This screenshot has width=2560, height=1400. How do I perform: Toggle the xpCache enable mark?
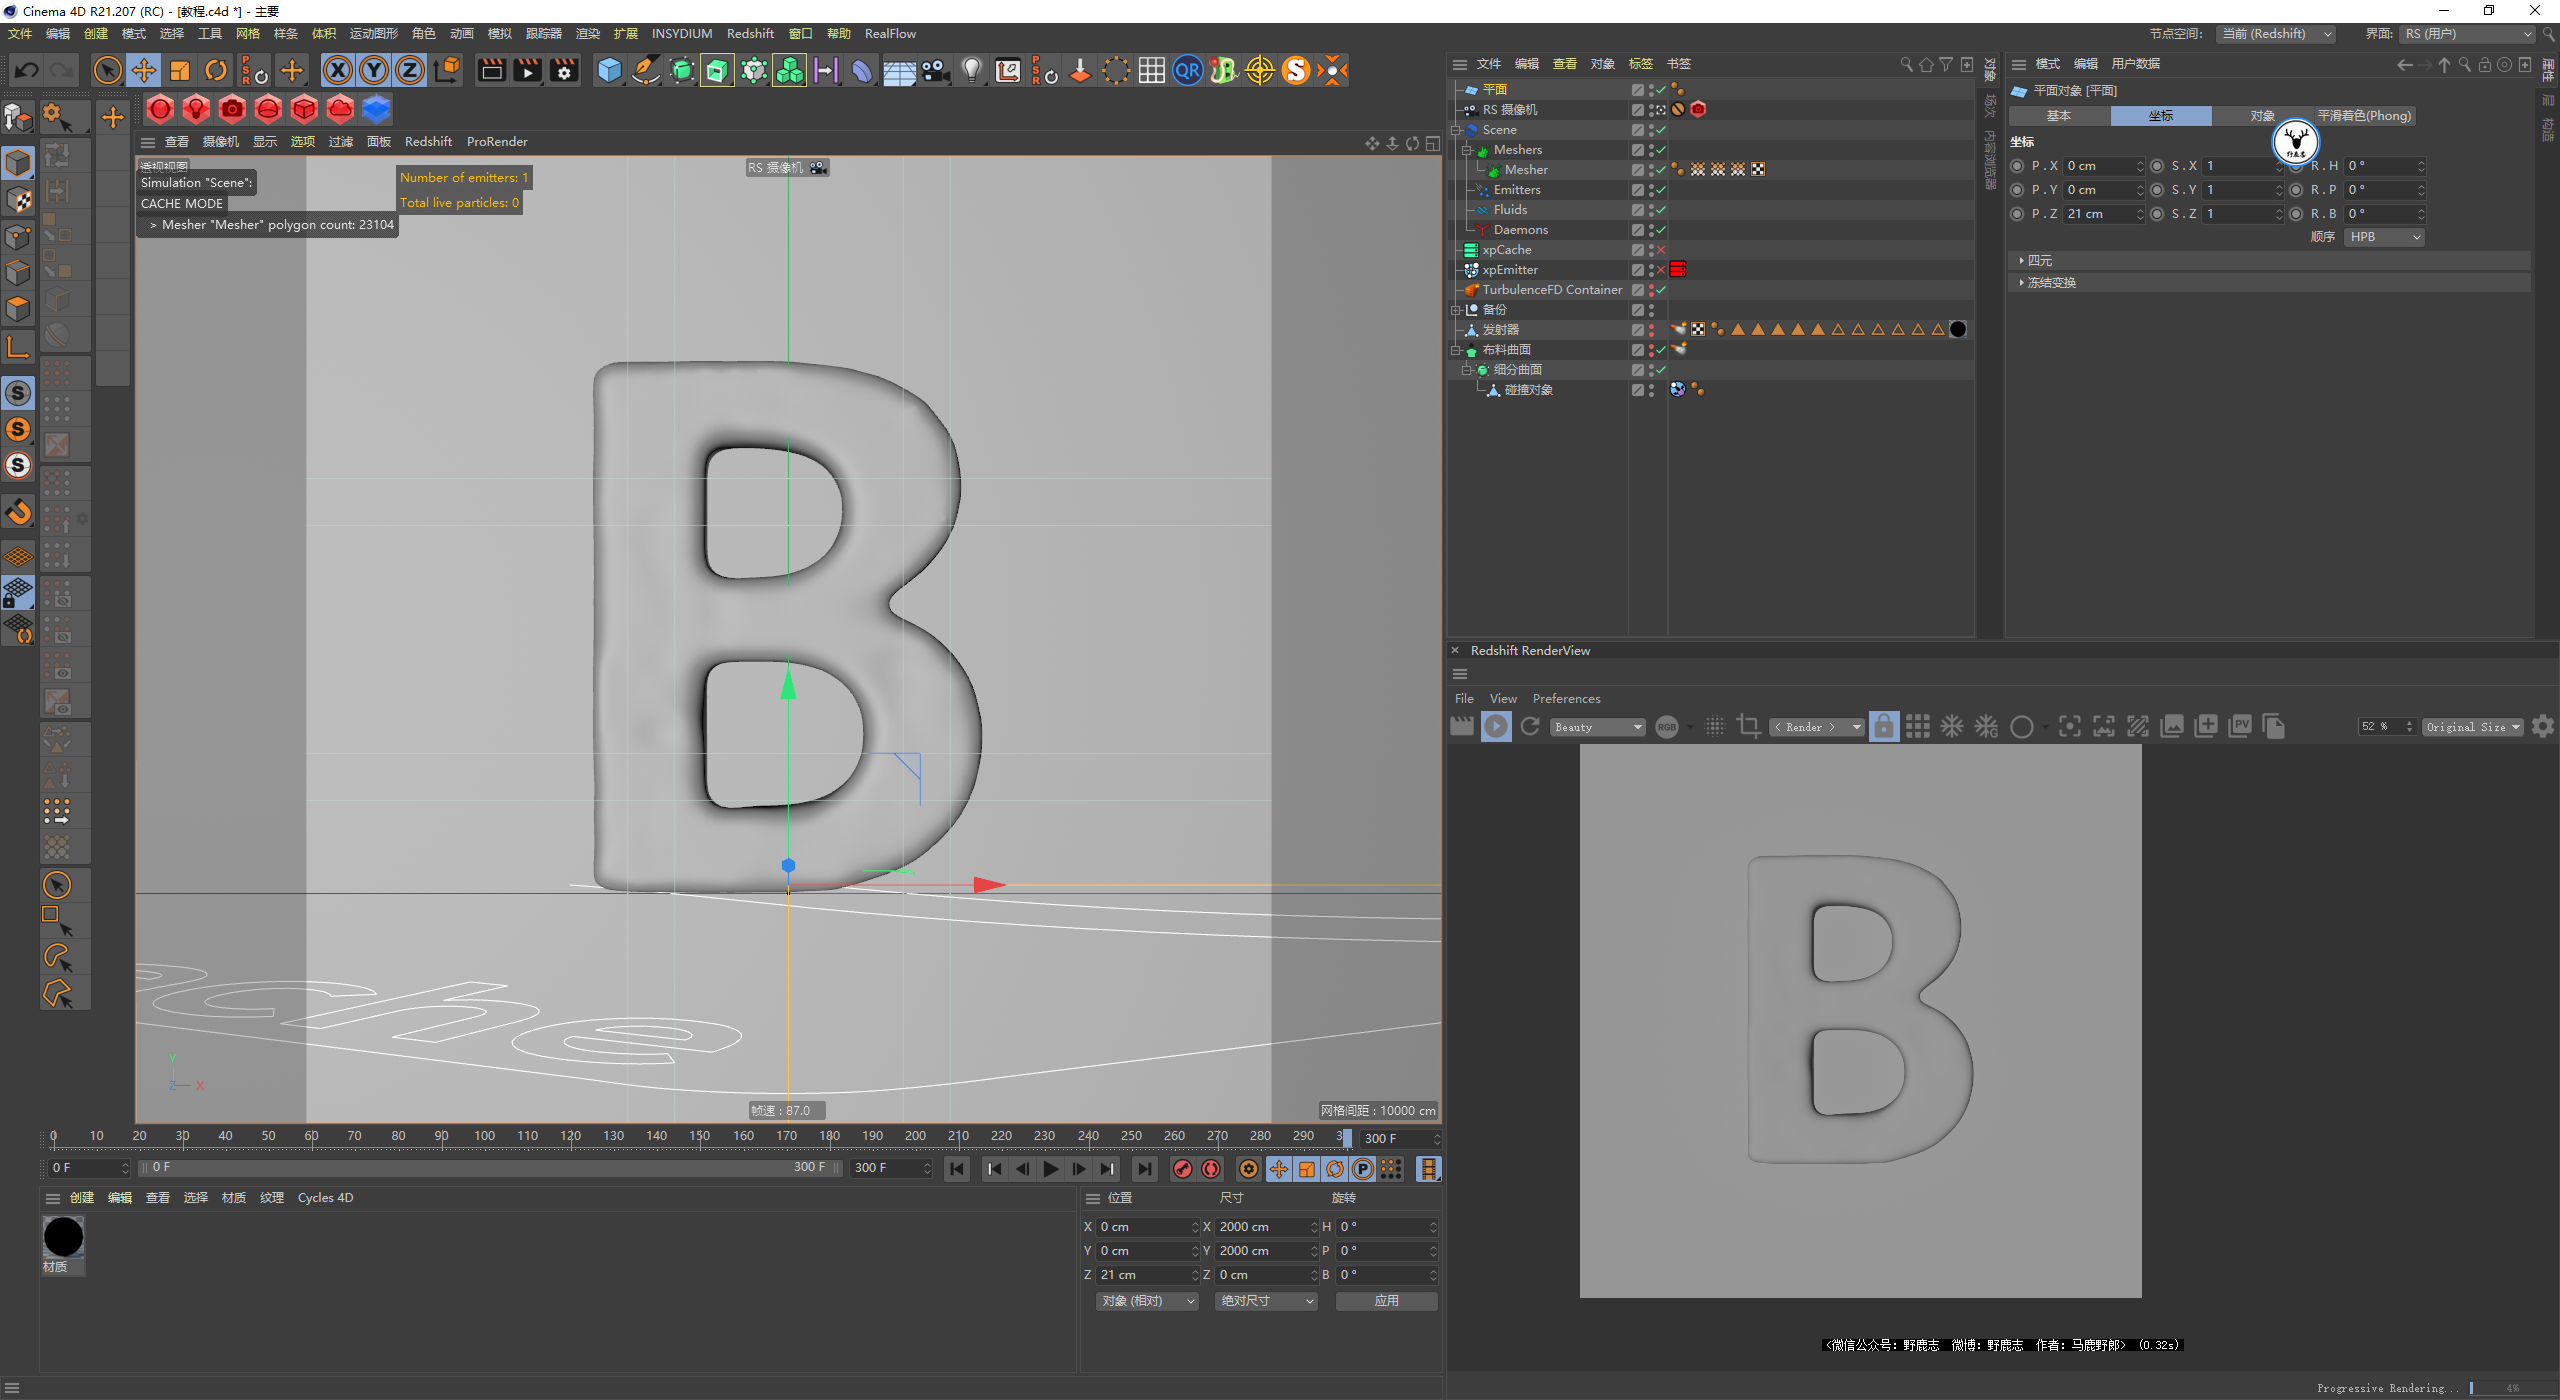(x=1661, y=250)
